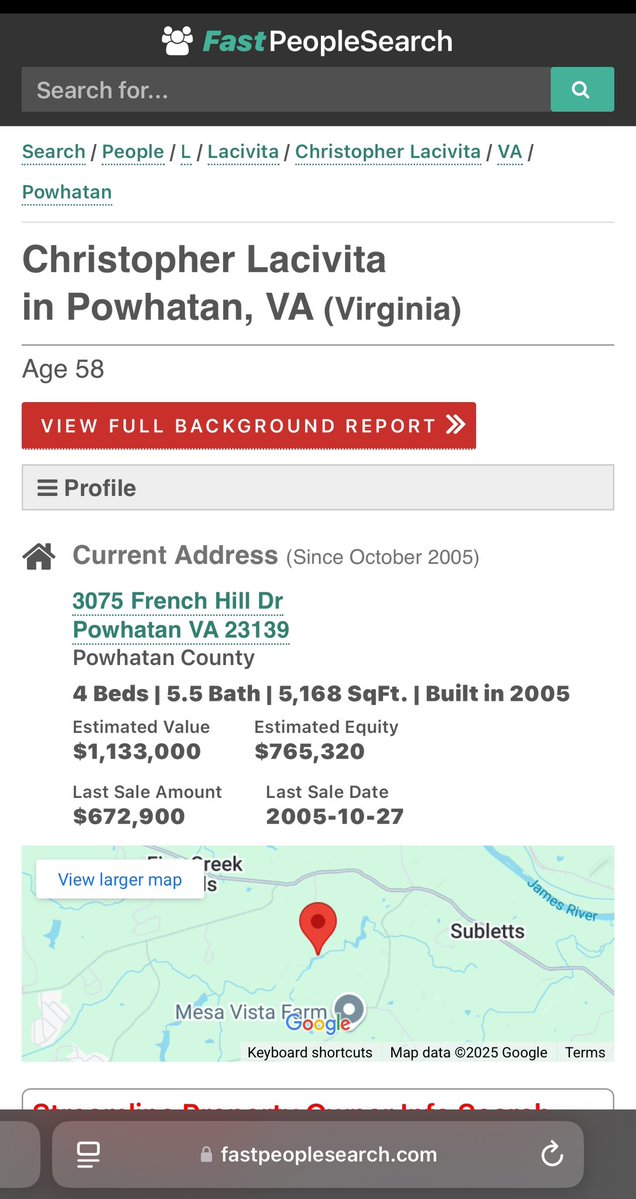Tap the browser reload icon
Screen dimensions: 636x1199
(552, 1155)
